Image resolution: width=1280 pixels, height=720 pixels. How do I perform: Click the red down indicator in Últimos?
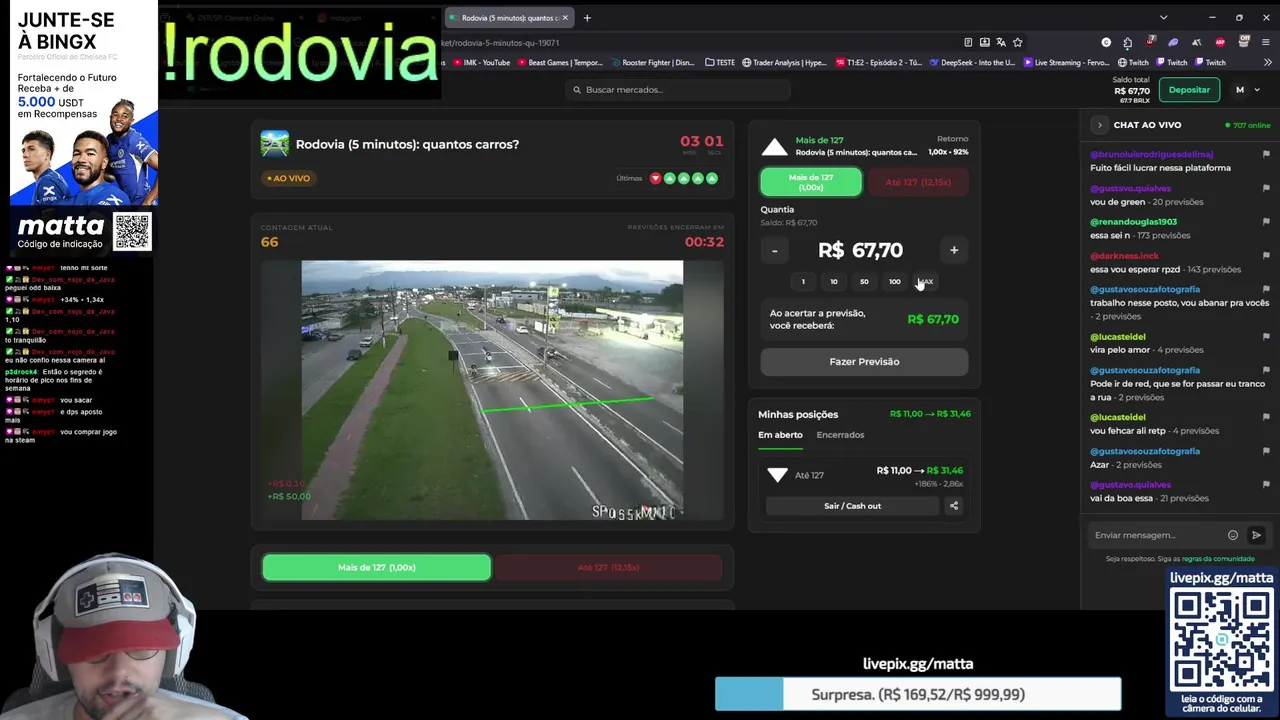[655, 178]
